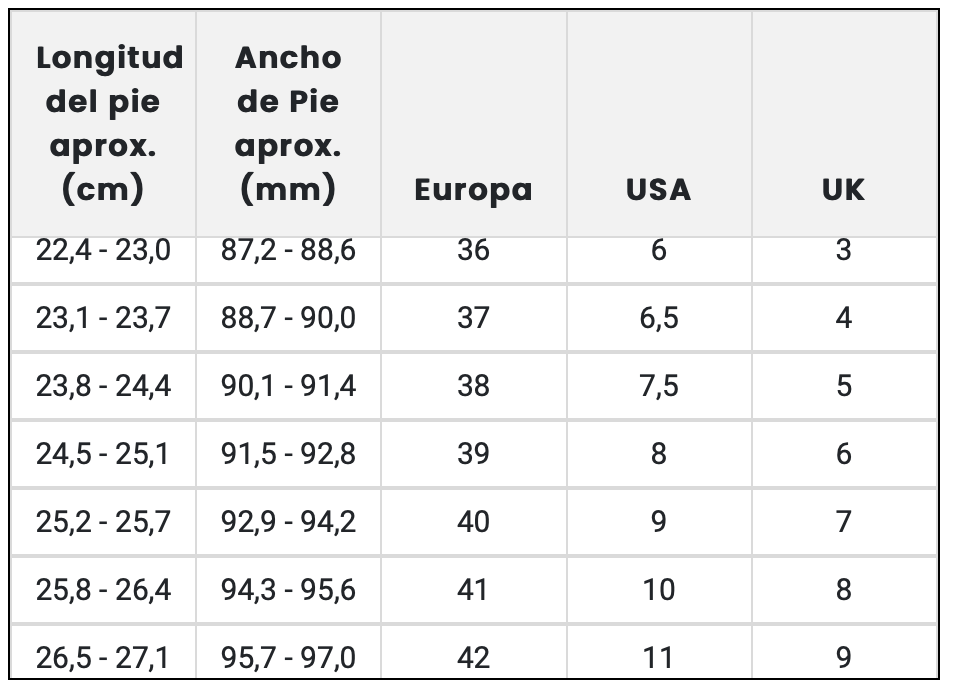
Task: Select USA size 6,5 cell
Action: [658, 318]
